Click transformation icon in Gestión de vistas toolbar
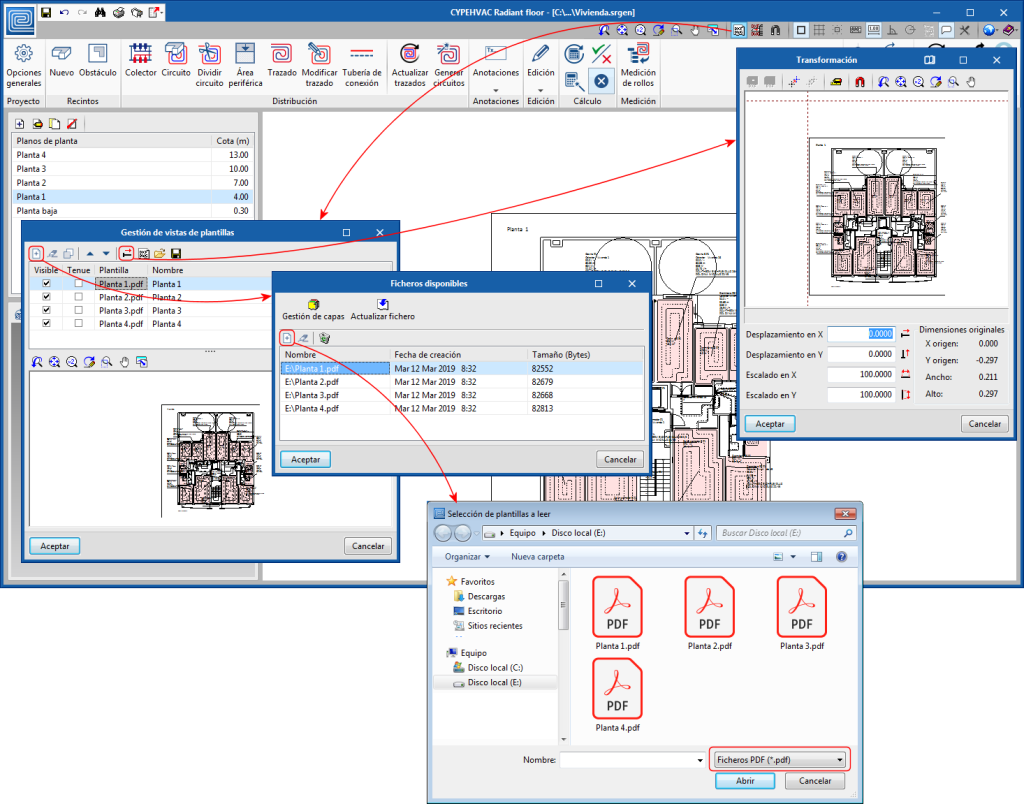 pos(127,253)
